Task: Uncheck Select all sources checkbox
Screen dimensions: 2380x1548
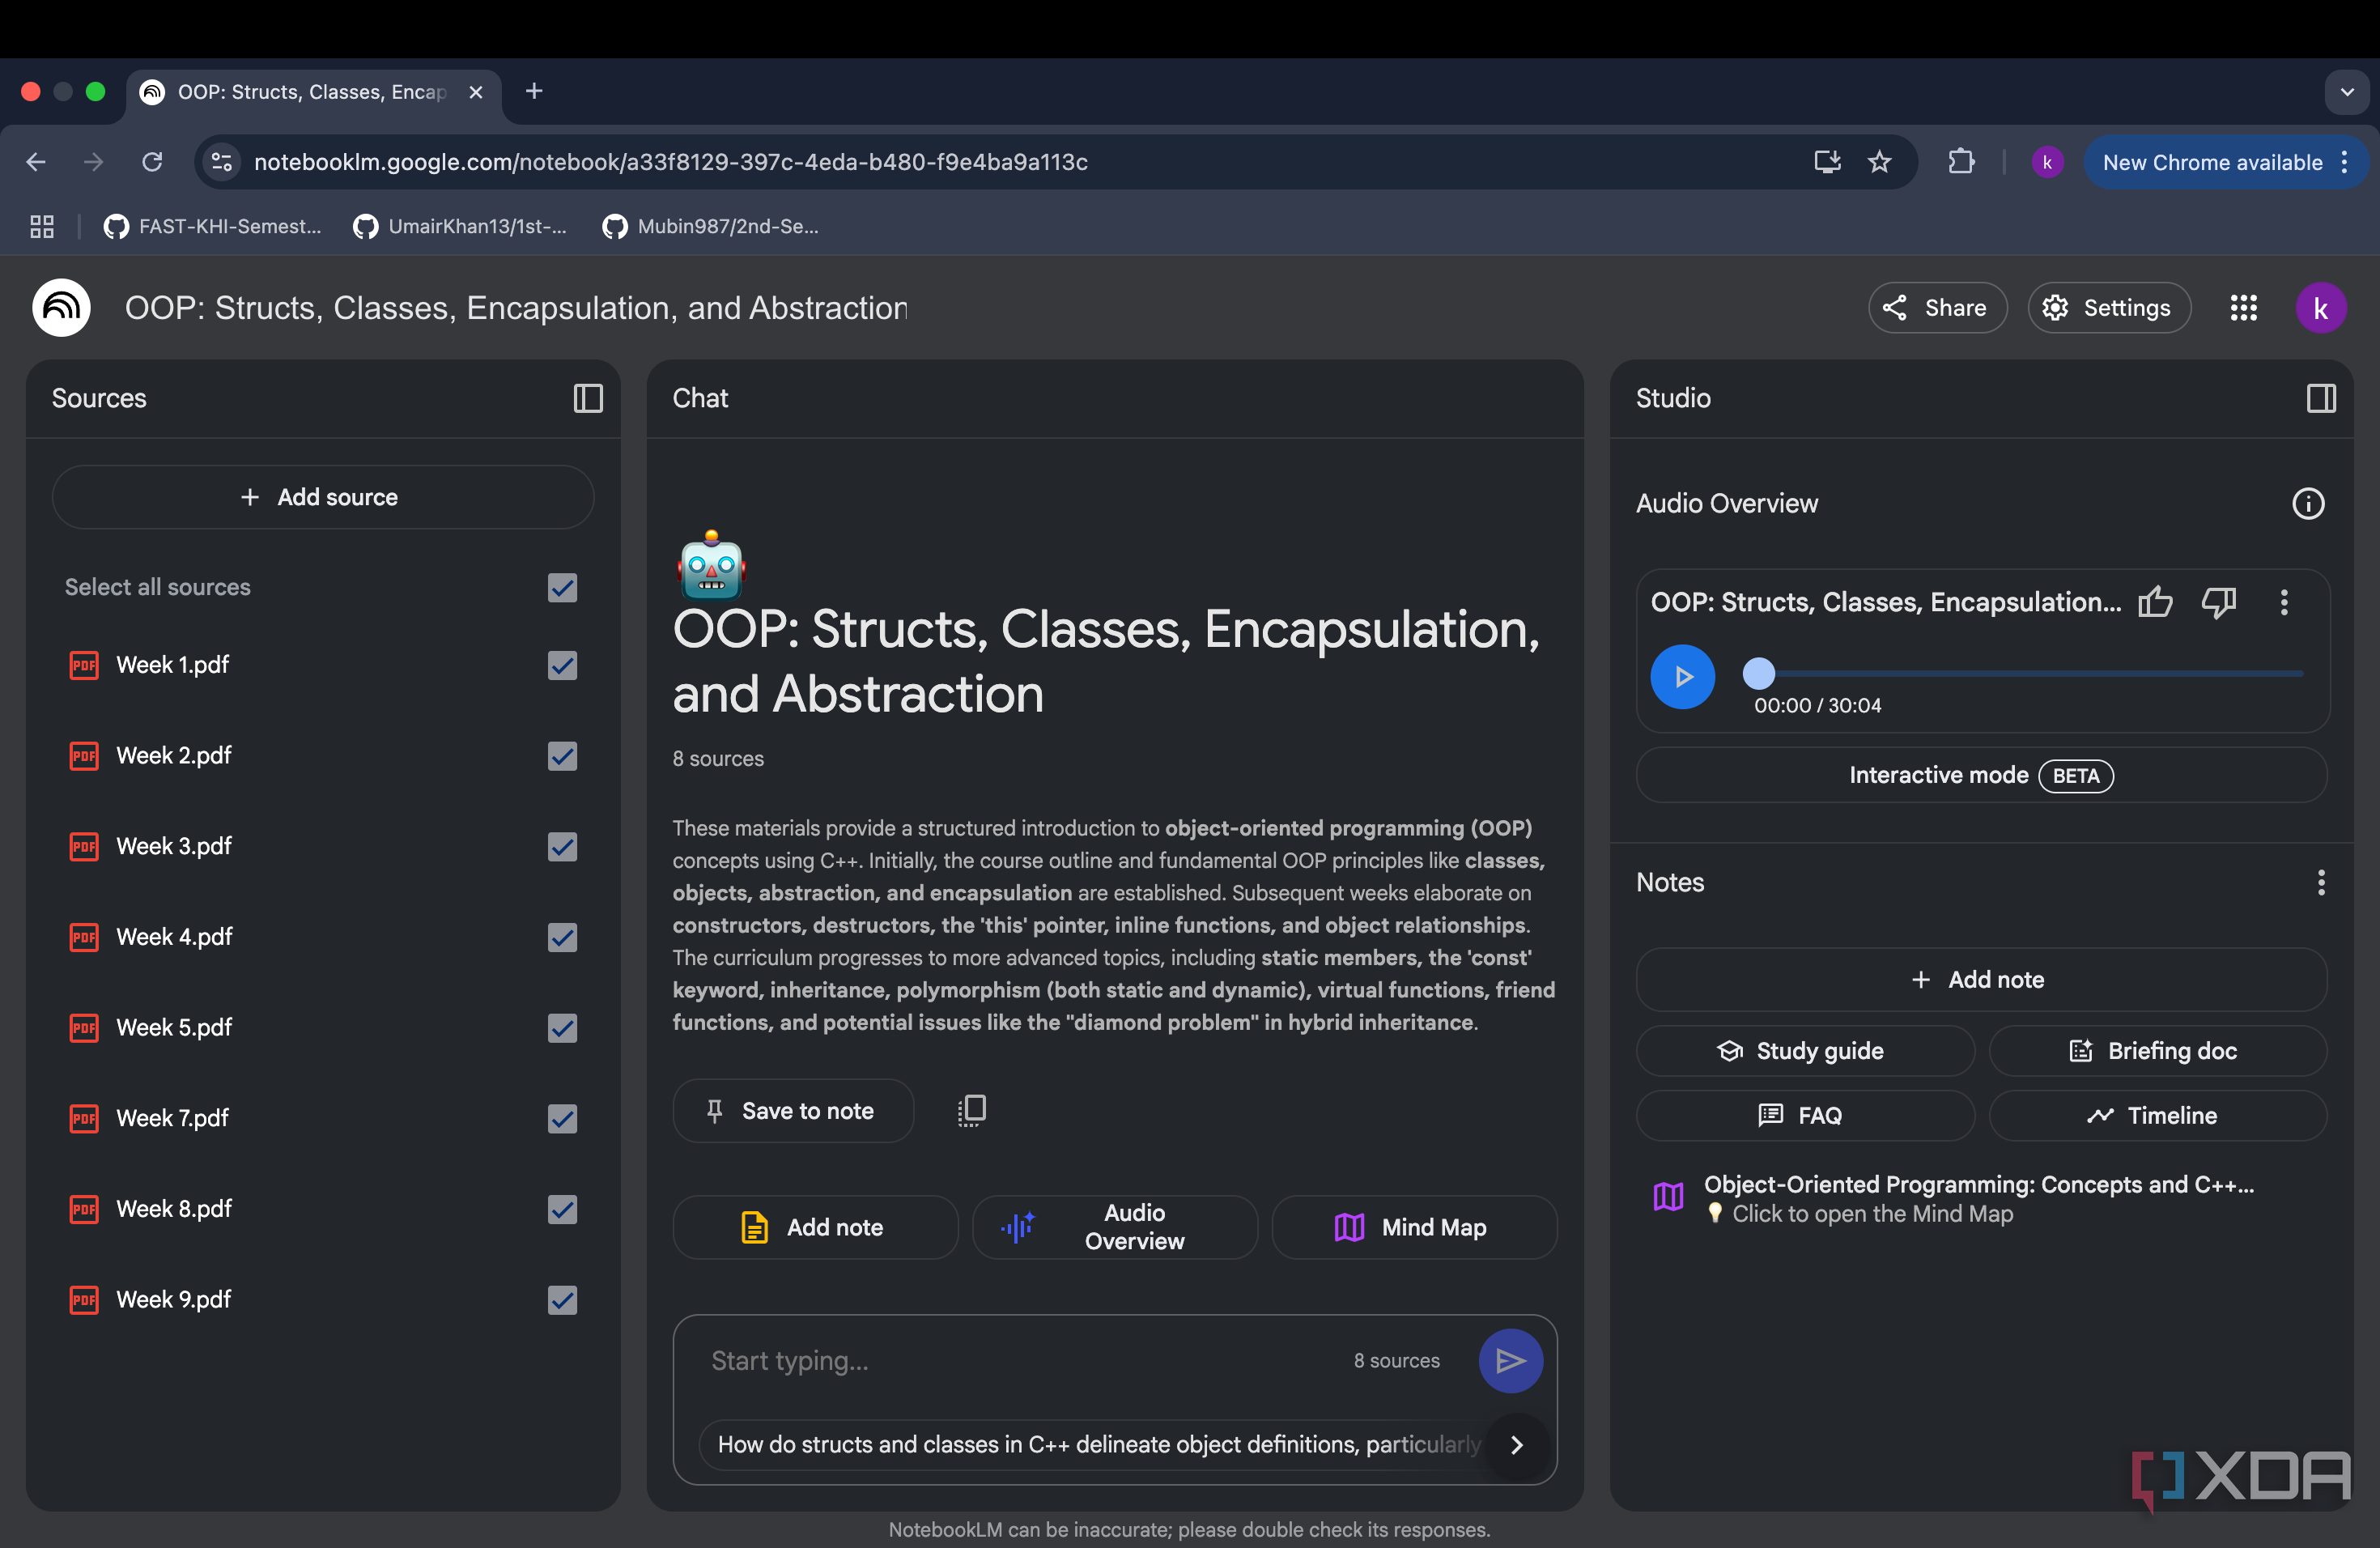Action: 563,587
